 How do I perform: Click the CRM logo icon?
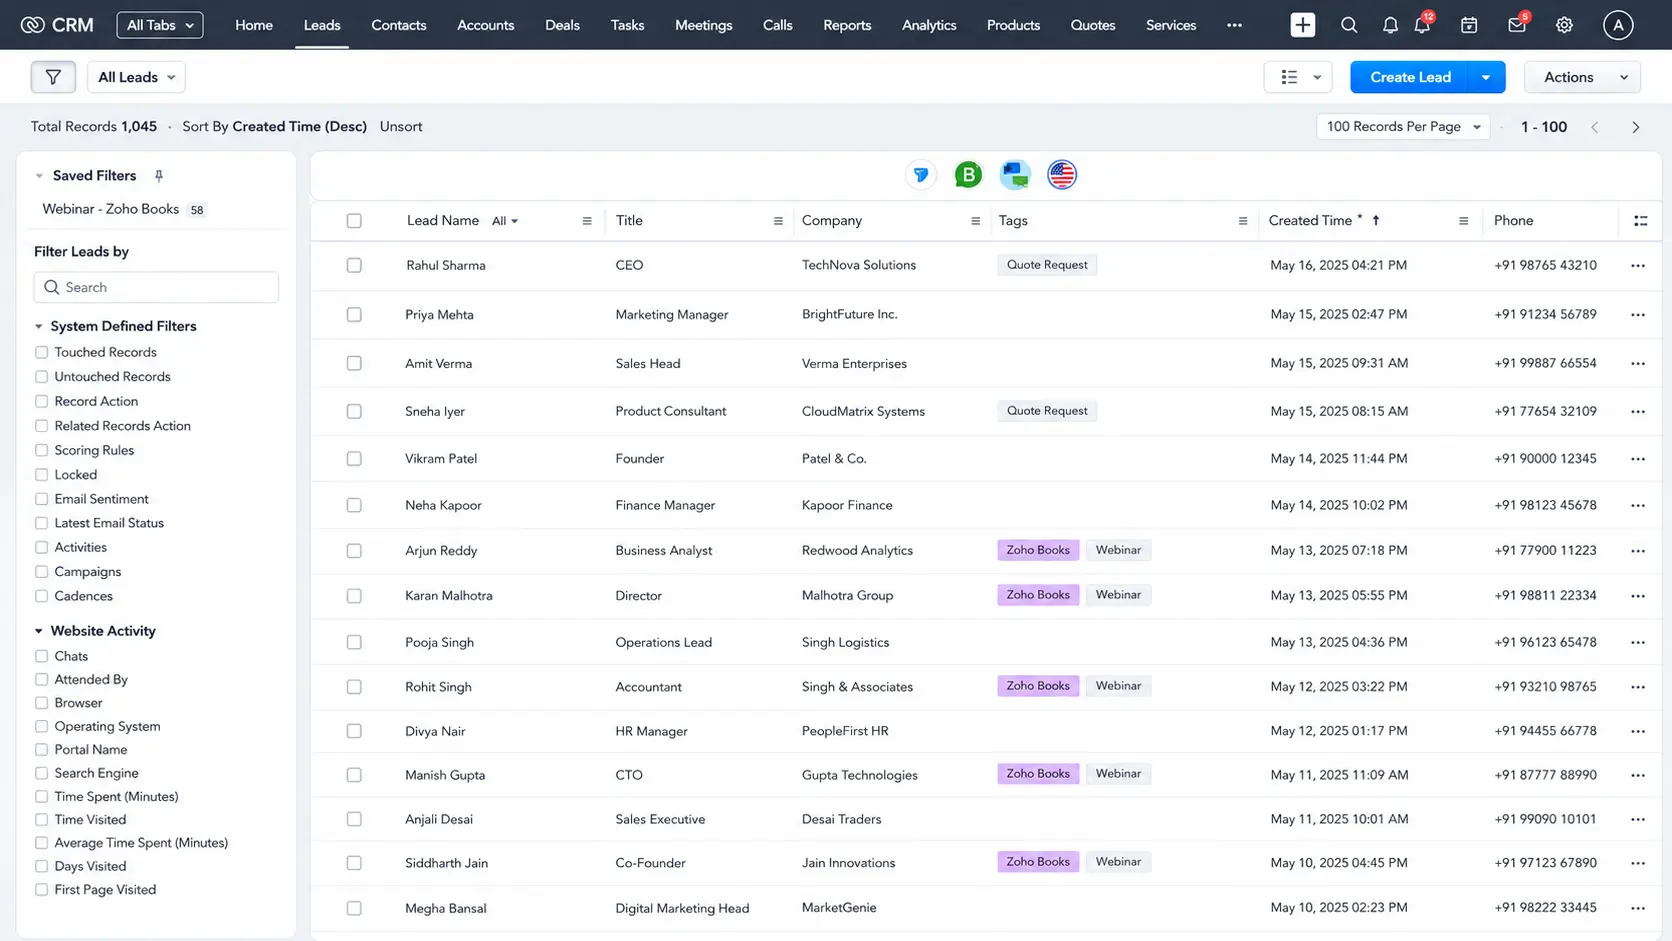coord(32,25)
